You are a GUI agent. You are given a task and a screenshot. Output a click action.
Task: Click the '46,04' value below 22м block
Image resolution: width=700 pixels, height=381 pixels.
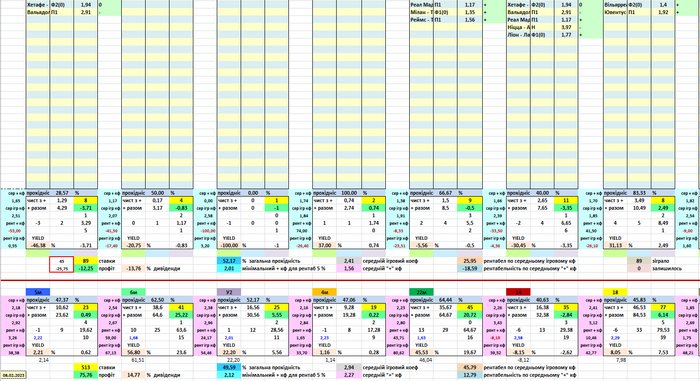point(426,360)
